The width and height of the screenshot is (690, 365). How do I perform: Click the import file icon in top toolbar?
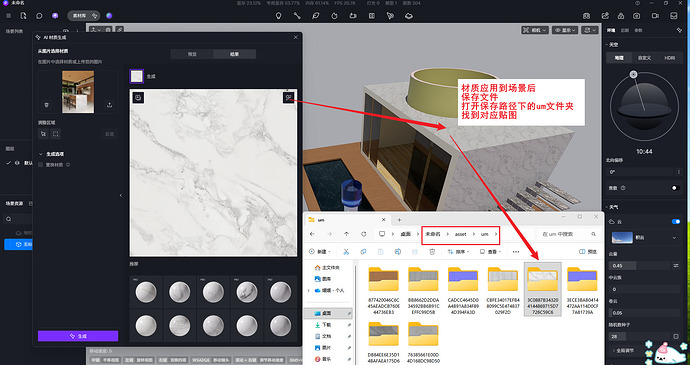click(24, 15)
